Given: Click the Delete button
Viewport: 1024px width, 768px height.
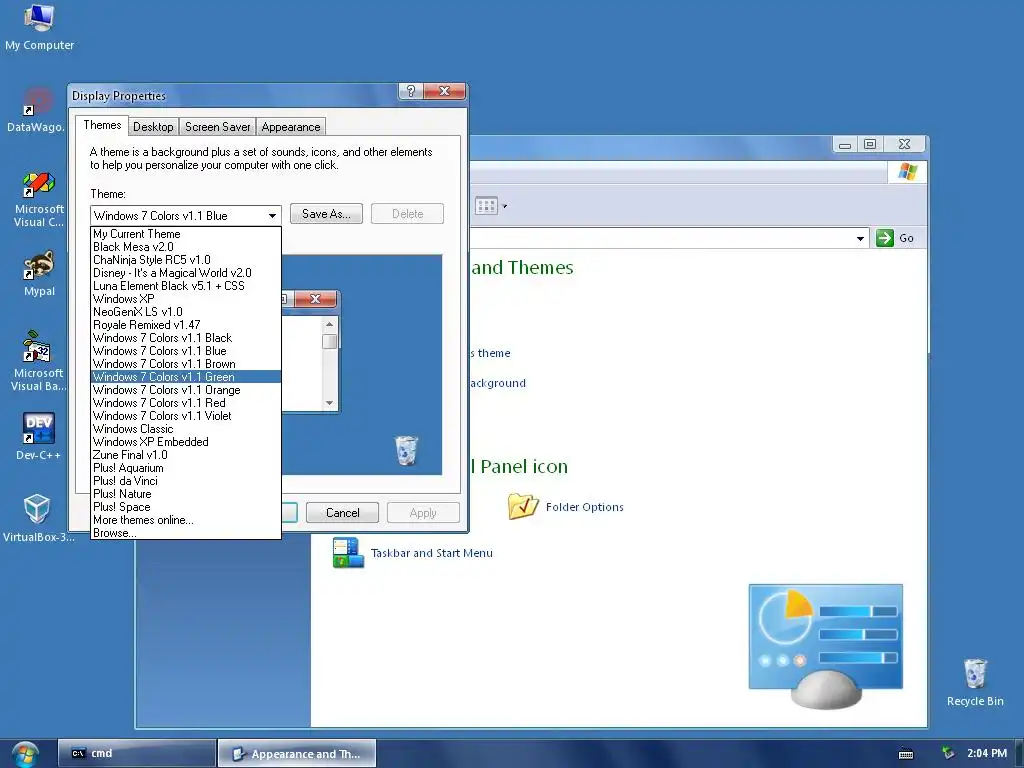Looking at the screenshot, I should pyautogui.click(x=408, y=214).
